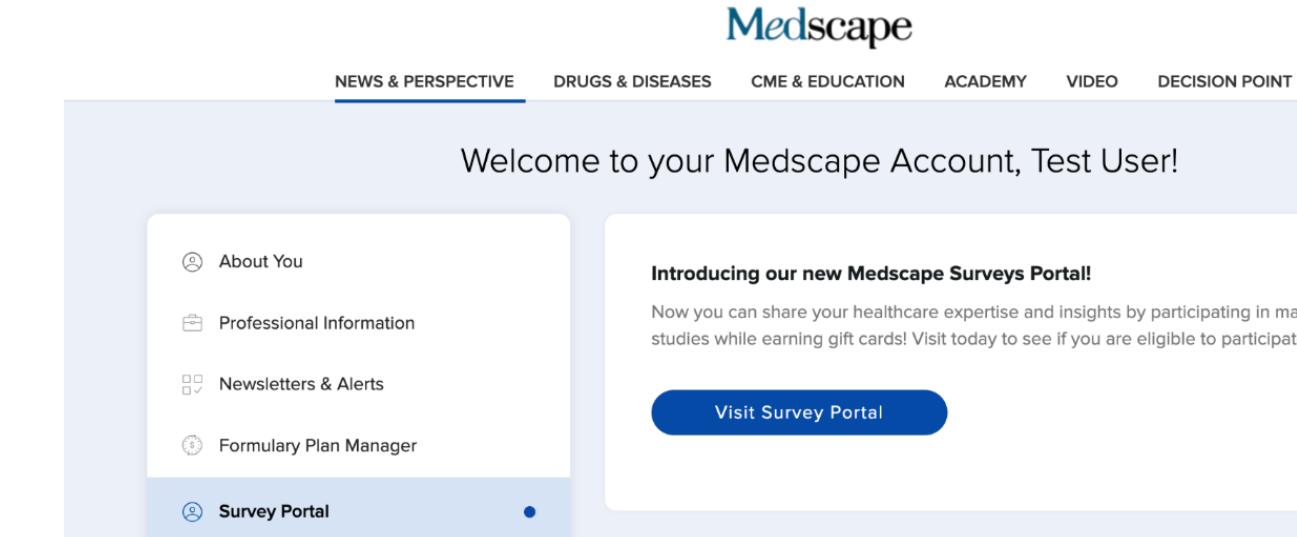Open Newsletters & Alerts label
Viewport: 1297px width, 537px height.
coord(301,384)
